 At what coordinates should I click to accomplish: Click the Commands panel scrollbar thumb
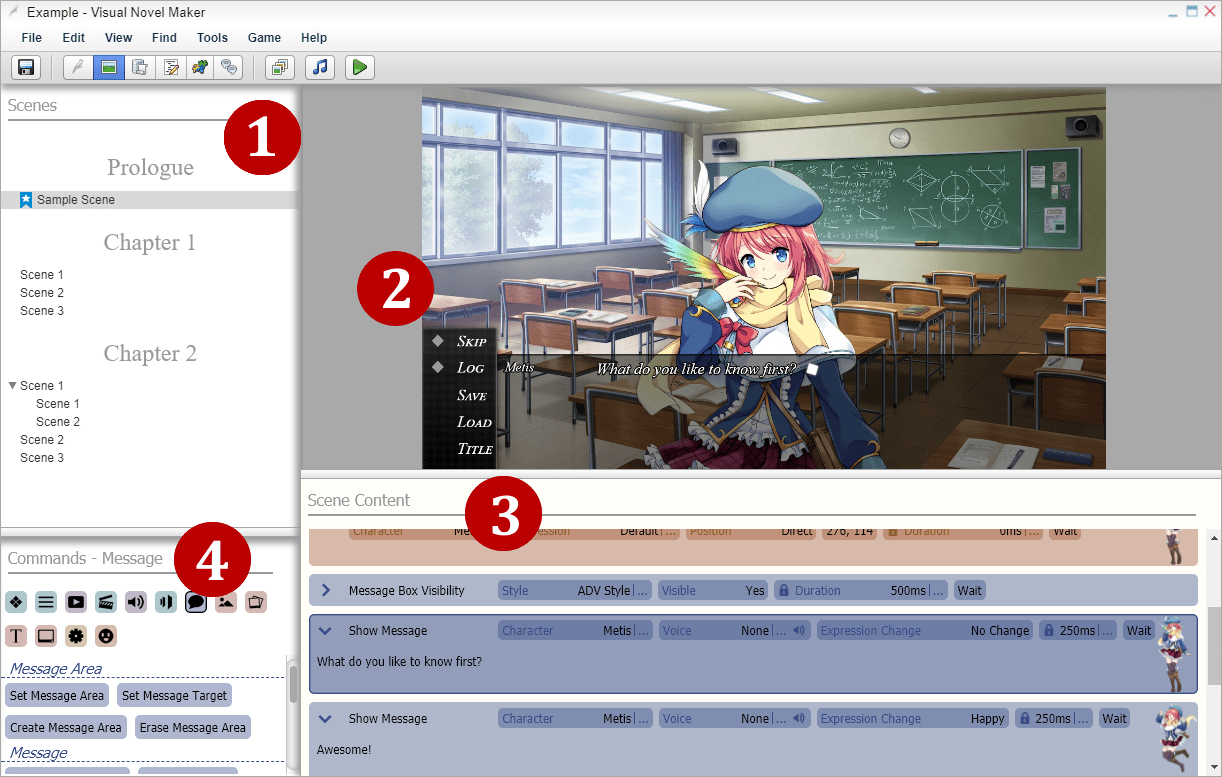click(x=293, y=686)
